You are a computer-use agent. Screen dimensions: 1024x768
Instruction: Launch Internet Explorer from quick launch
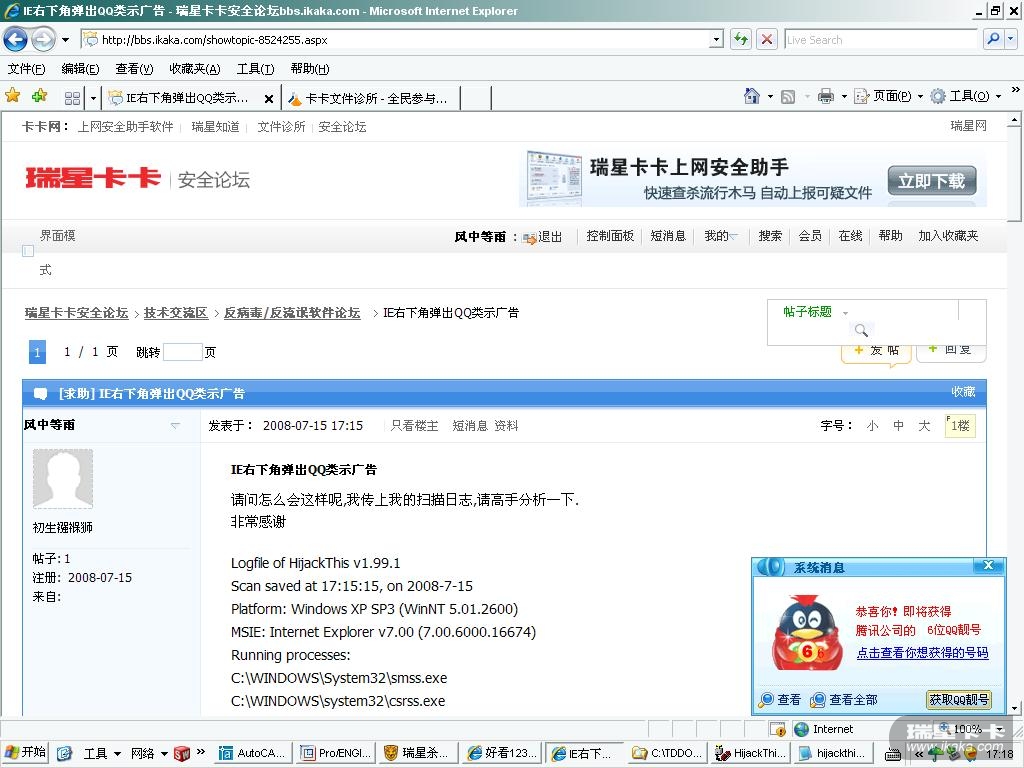pyautogui.click(x=64, y=753)
